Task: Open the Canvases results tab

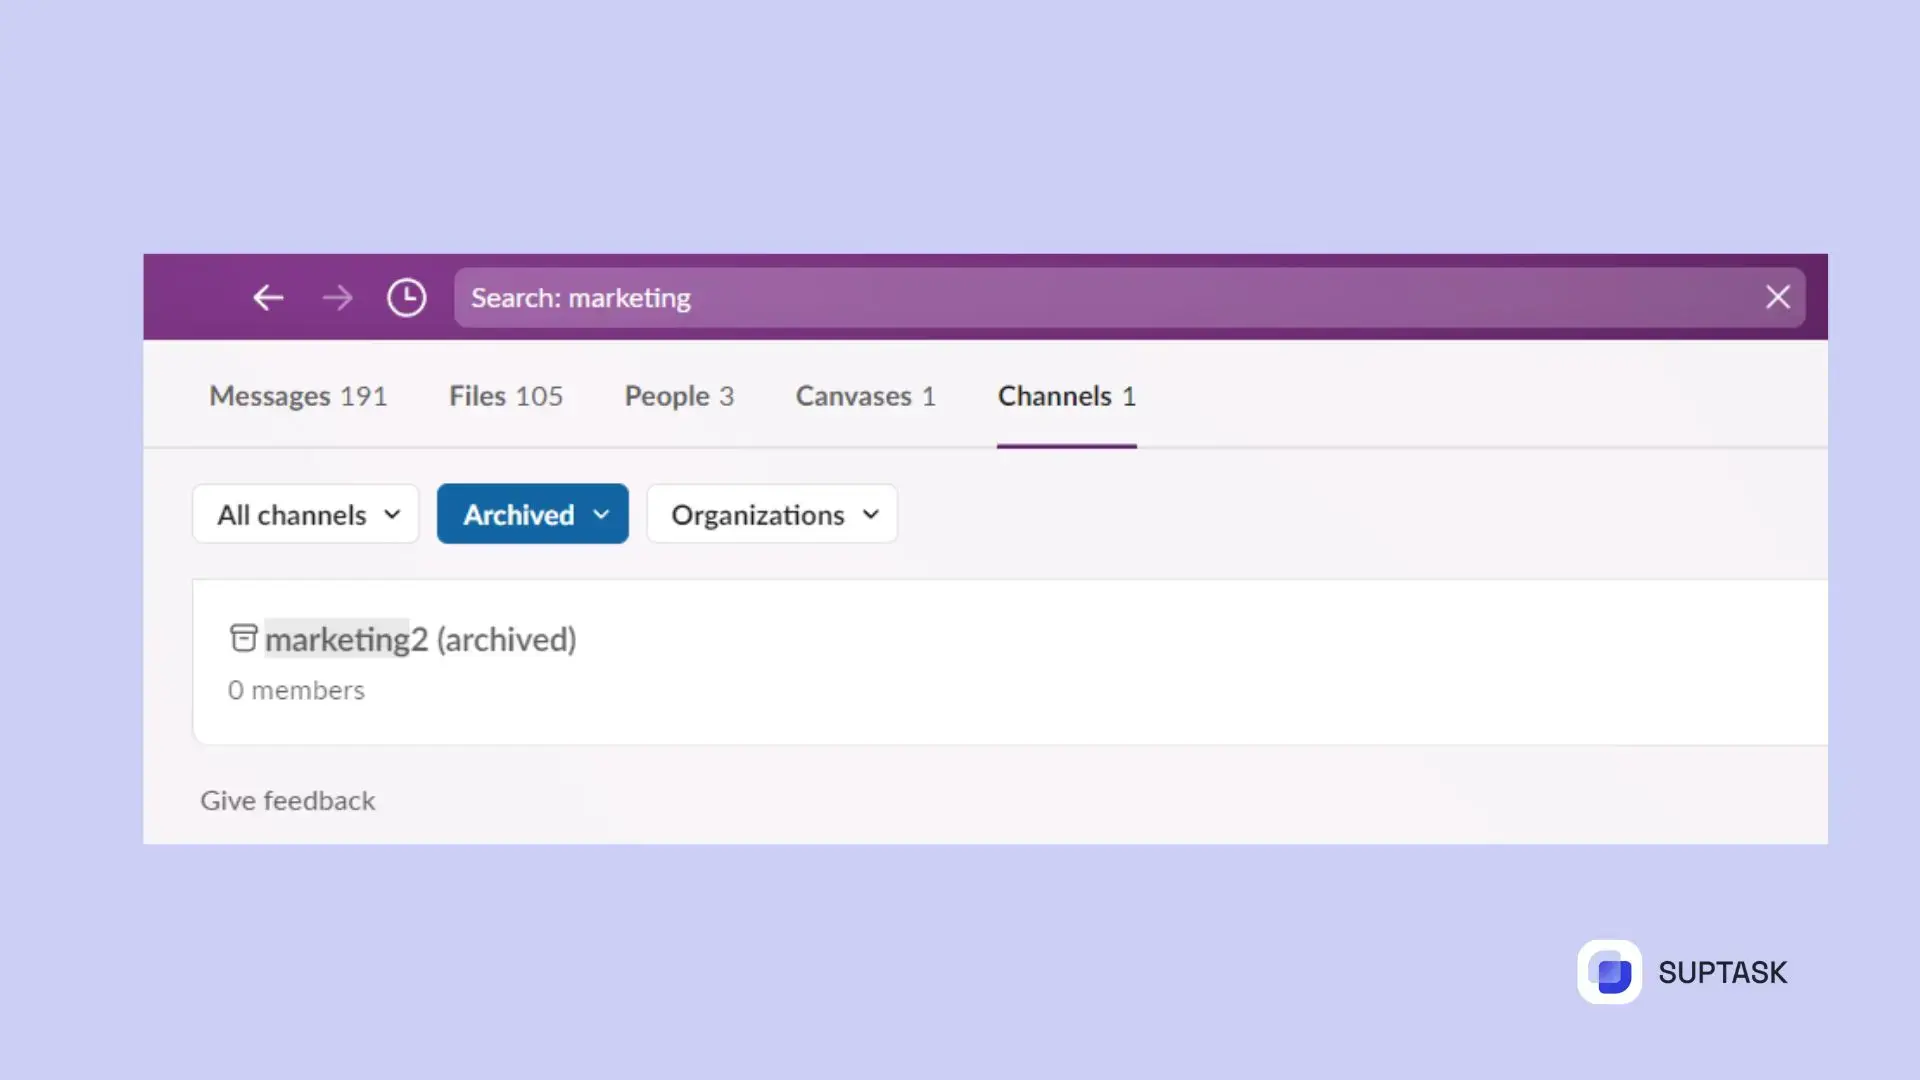Action: click(865, 396)
